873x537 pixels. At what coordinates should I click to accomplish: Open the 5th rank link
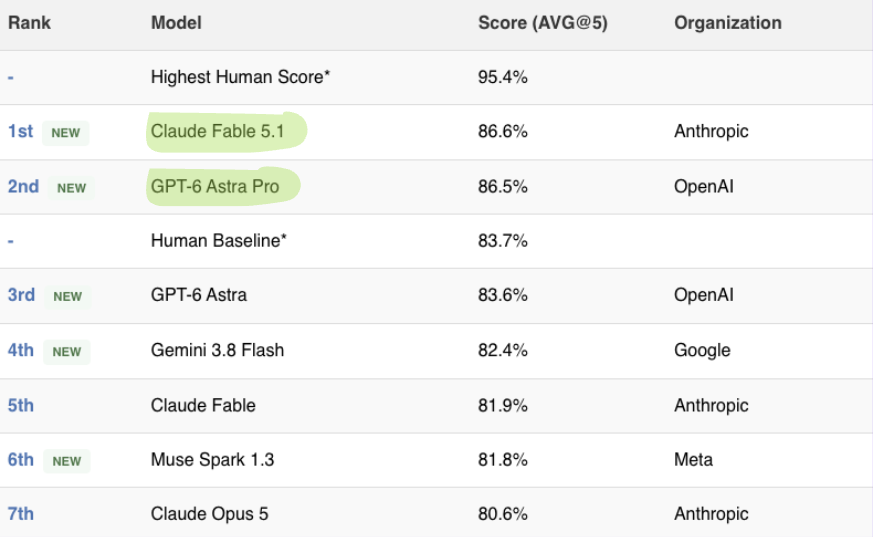(21, 405)
